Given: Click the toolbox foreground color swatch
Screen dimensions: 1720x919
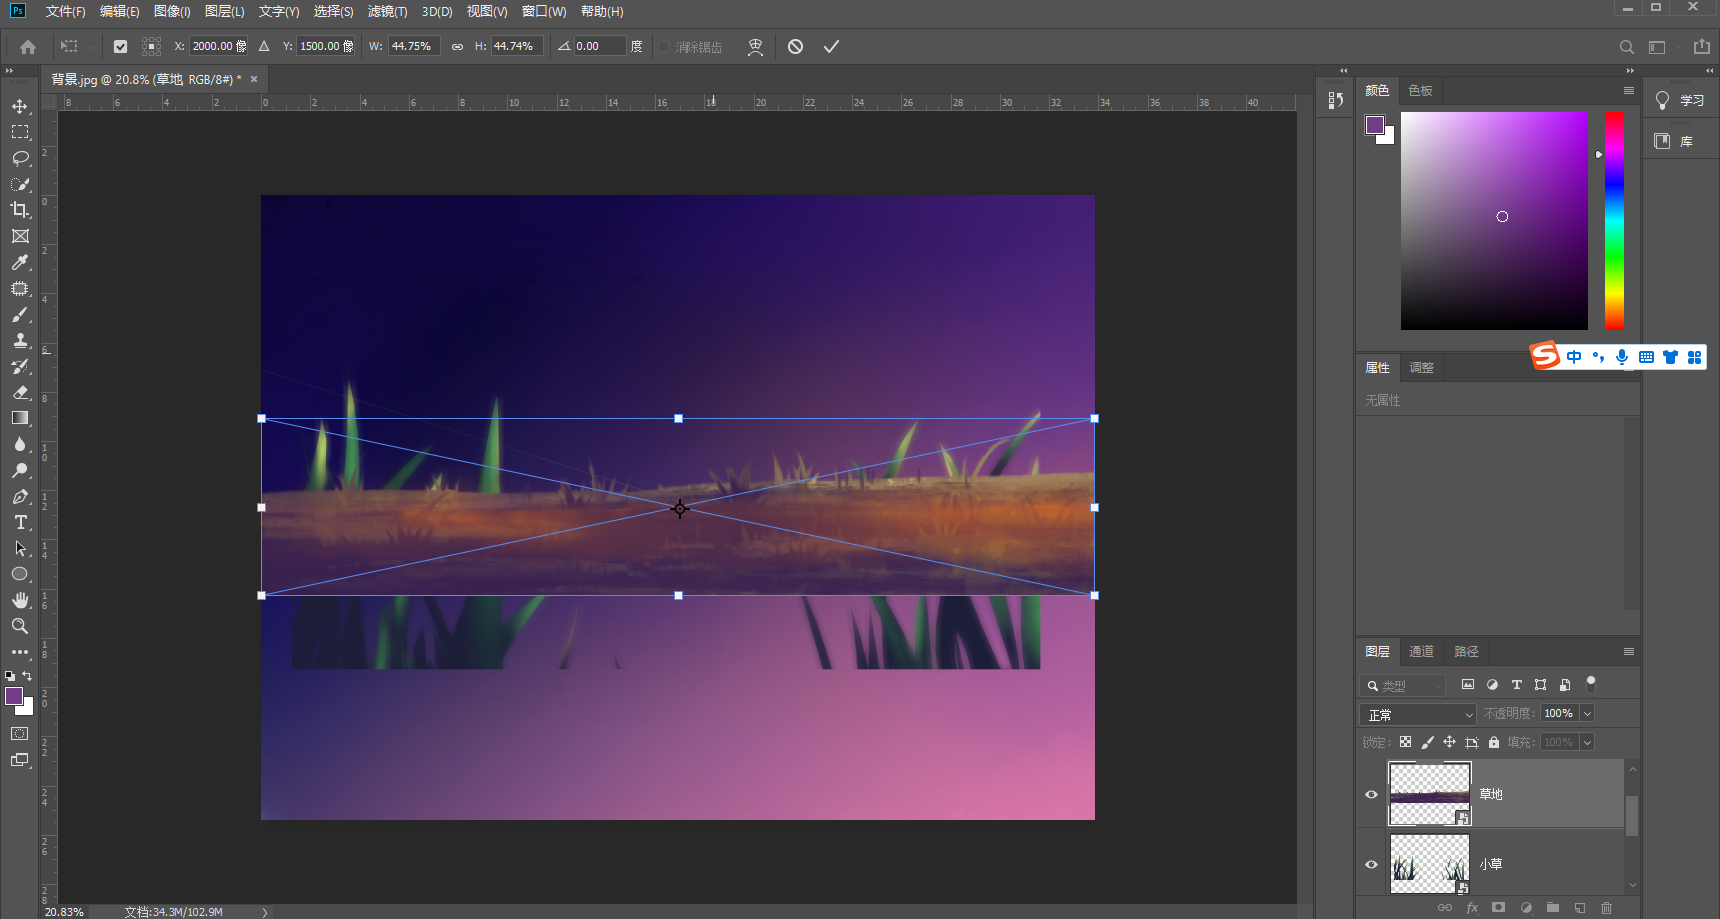Looking at the screenshot, I should click(14, 696).
